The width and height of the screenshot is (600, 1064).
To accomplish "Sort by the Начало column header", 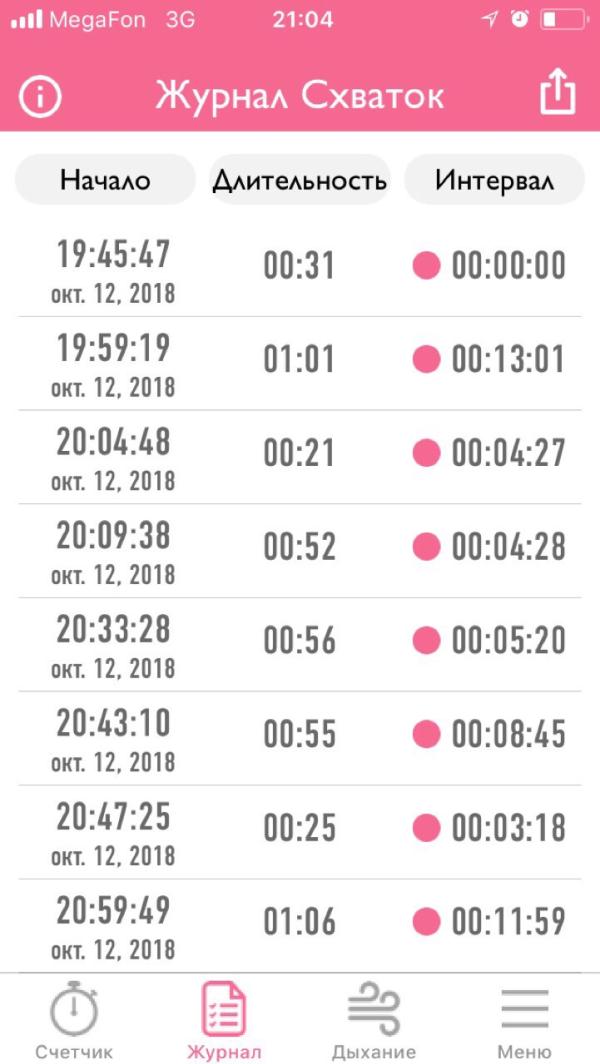I will [105, 180].
